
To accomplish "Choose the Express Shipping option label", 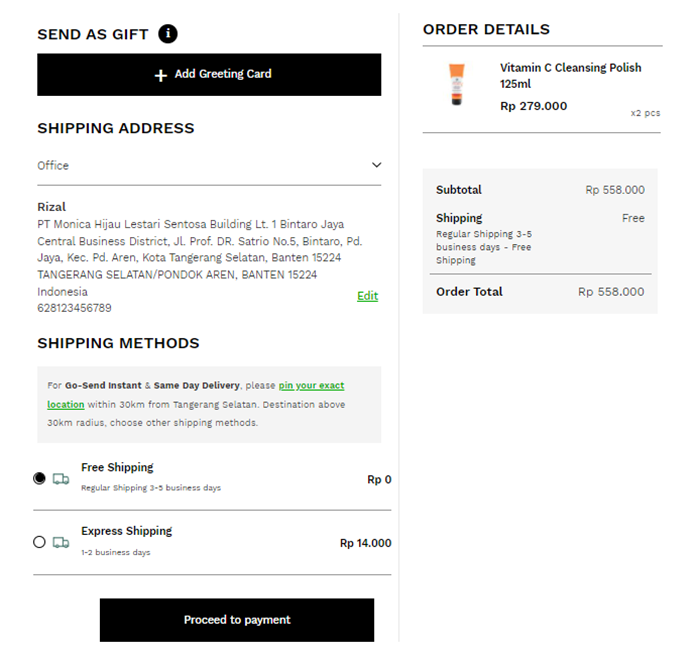I will (x=126, y=531).
